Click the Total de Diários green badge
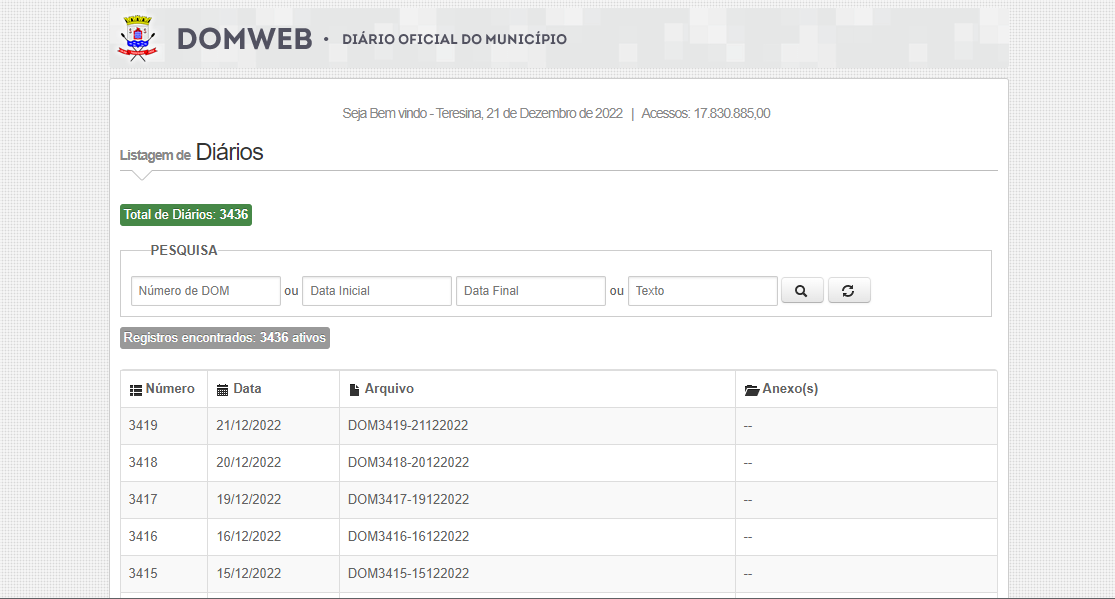Screen dimensions: 1115x599 coord(186,215)
